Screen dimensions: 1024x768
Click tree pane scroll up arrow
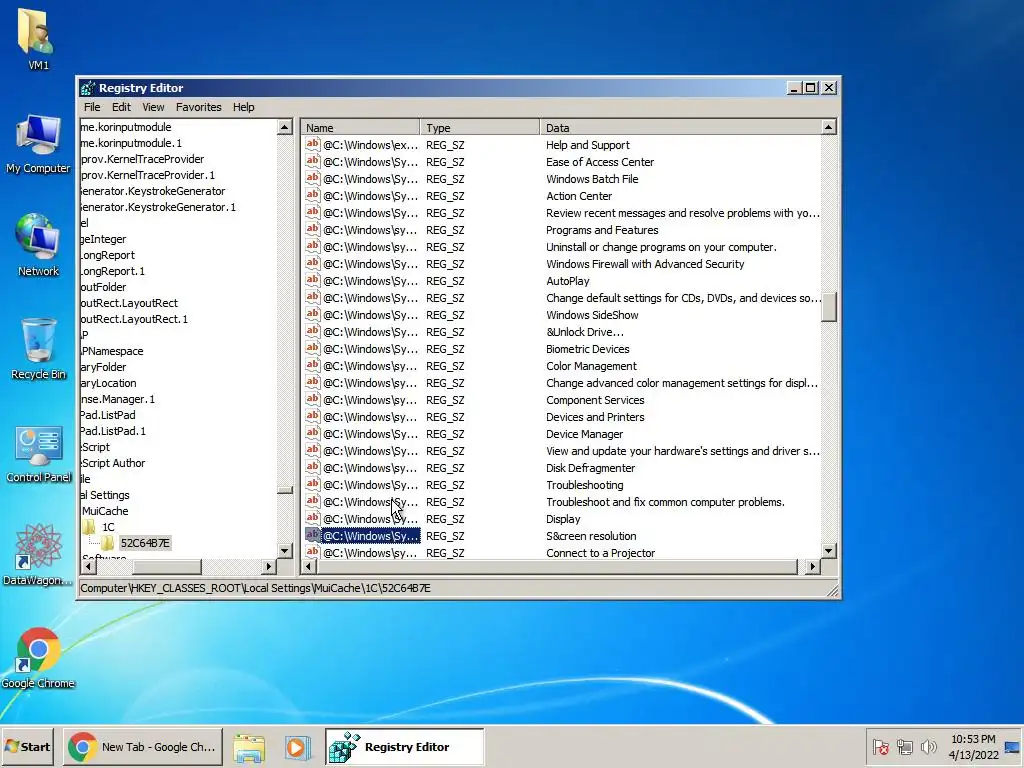click(285, 127)
